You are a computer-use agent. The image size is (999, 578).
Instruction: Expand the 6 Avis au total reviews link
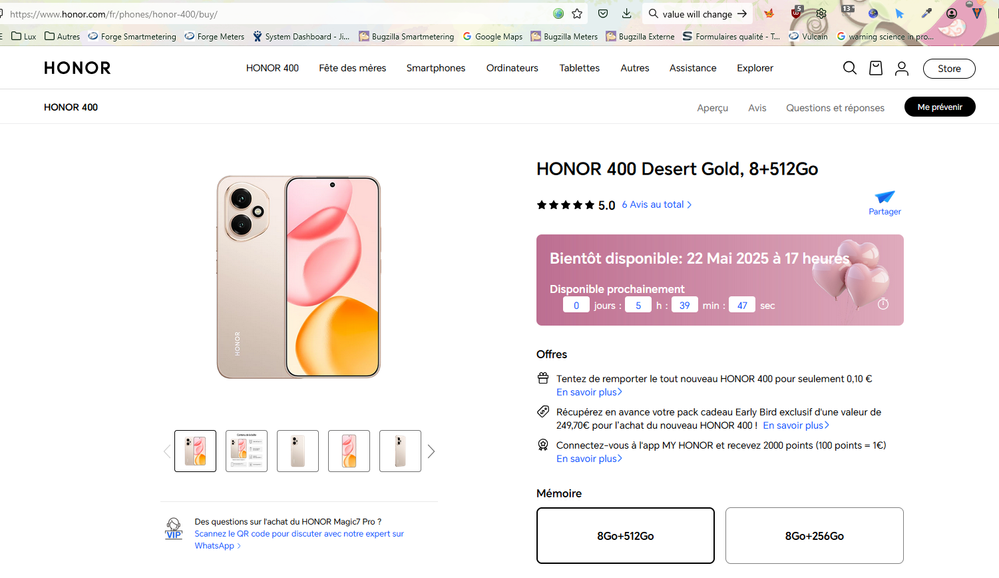click(x=656, y=205)
